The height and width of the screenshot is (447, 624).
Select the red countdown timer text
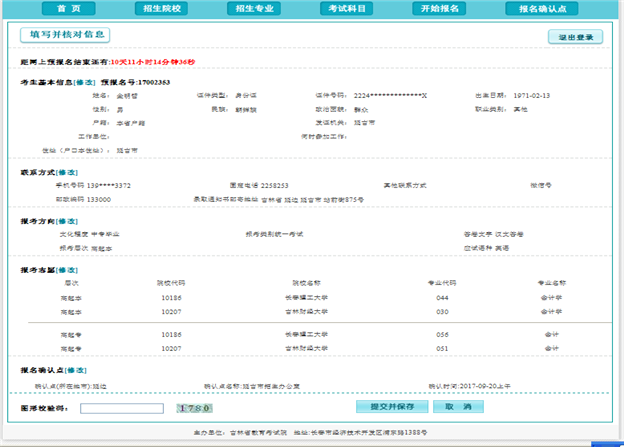click(153, 62)
